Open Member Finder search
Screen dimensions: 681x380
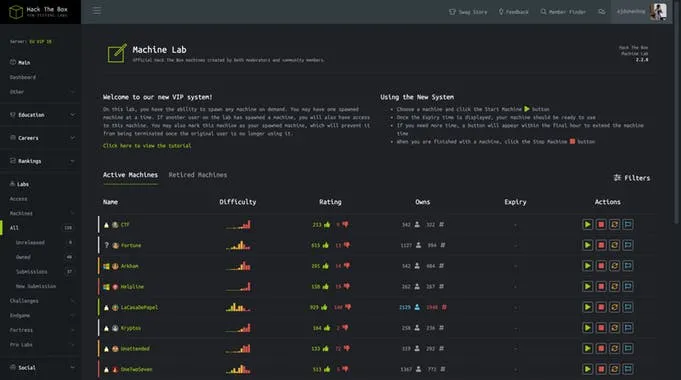(x=563, y=12)
